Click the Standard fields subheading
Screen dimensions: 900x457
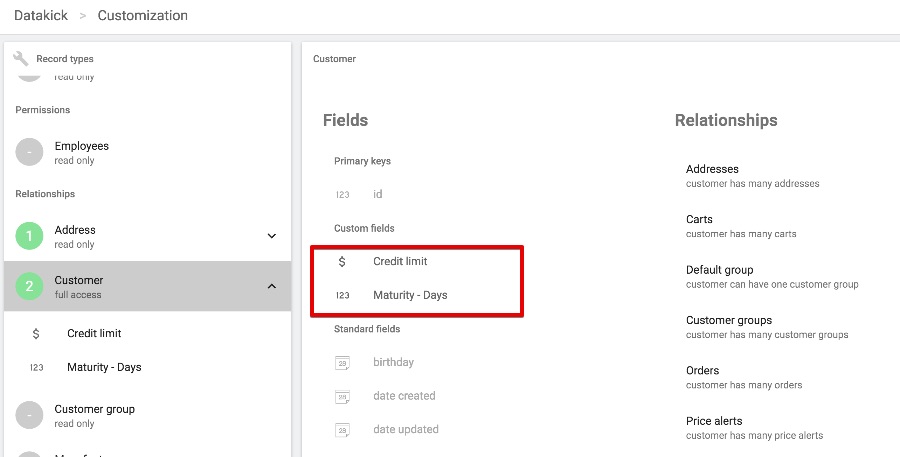pyautogui.click(x=367, y=329)
